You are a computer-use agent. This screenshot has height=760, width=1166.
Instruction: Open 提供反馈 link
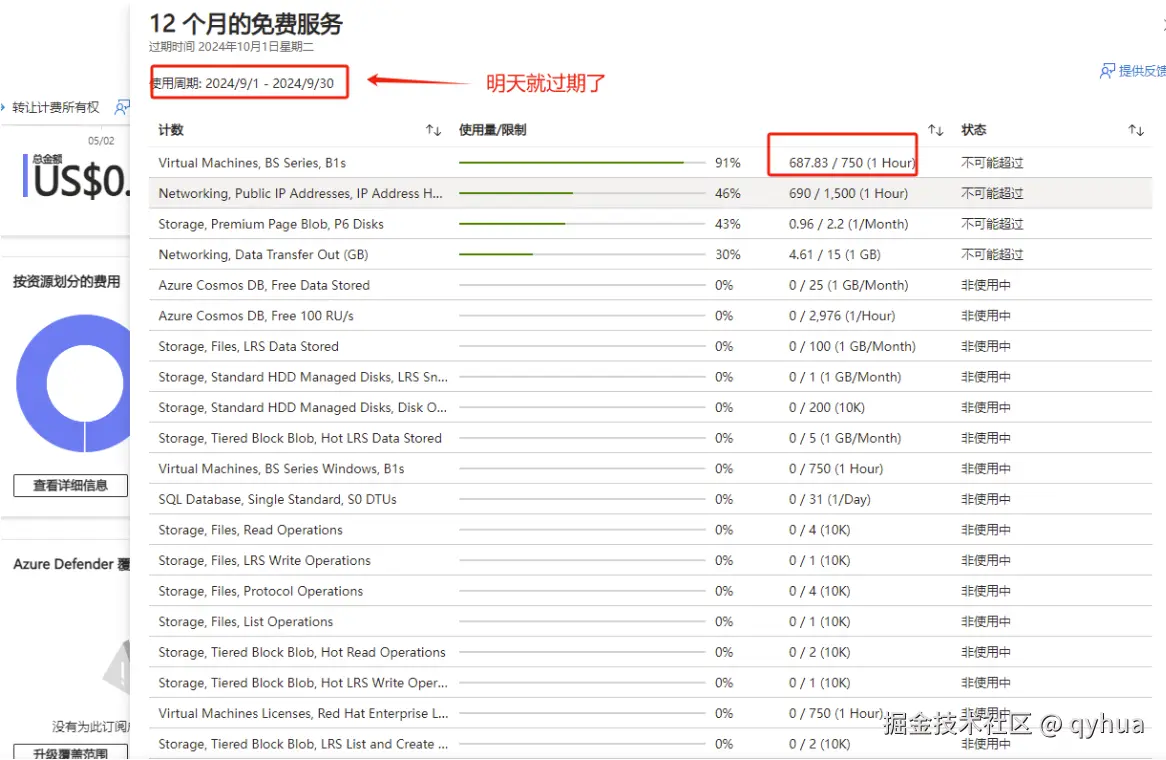coord(1141,71)
